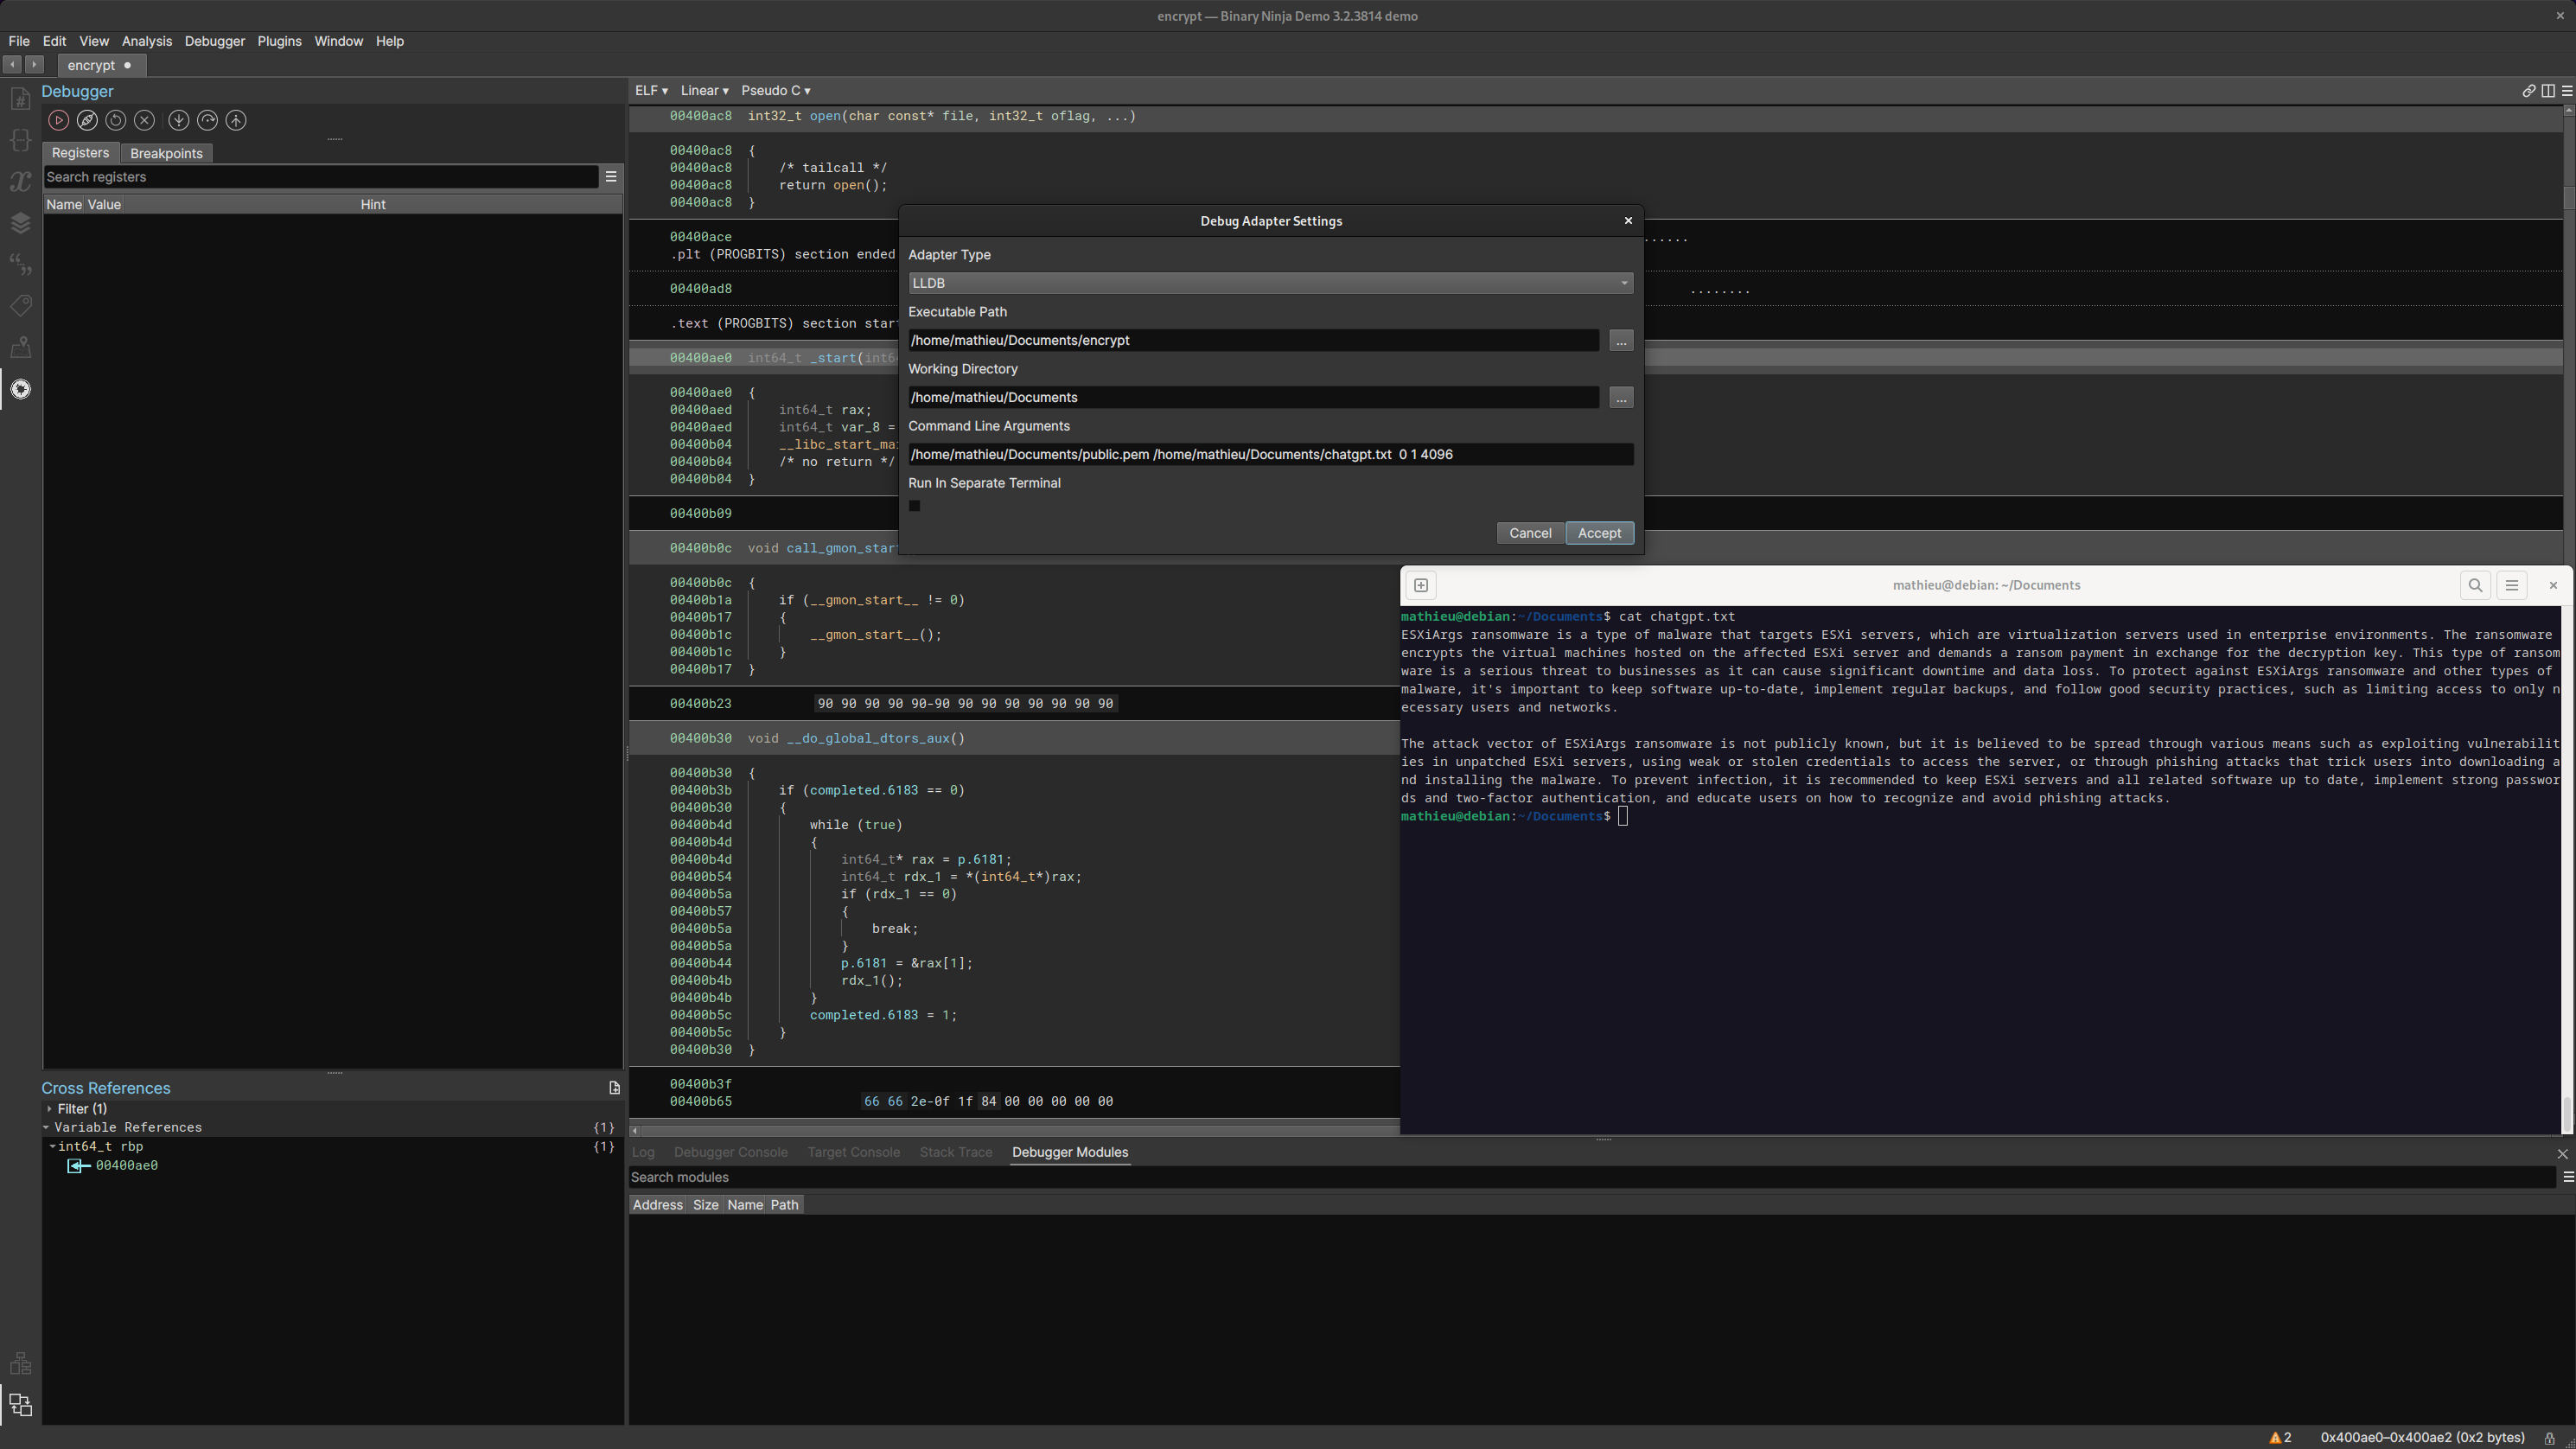Click the Launch debugger play icon
This screenshot has height=1449, width=2576.
click(x=58, y=120)
